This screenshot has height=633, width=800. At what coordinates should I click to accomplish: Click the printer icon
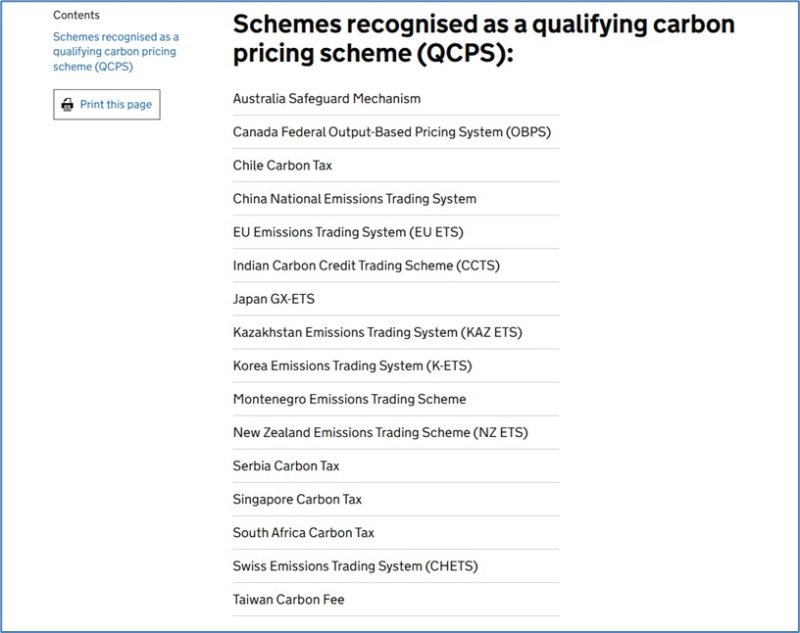(x=67, y=105)
